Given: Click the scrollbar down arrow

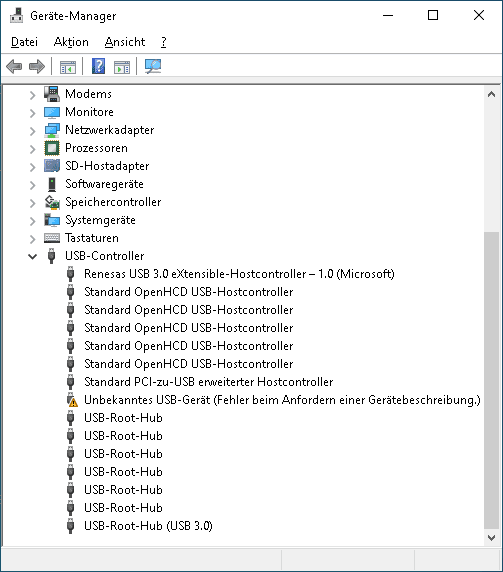Looking at the screenshot, I should coord(491,538).
